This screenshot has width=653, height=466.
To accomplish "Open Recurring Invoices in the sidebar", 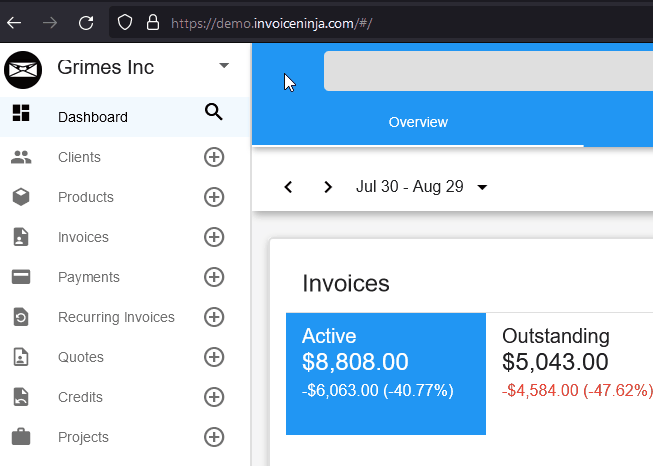I will 116,317.
